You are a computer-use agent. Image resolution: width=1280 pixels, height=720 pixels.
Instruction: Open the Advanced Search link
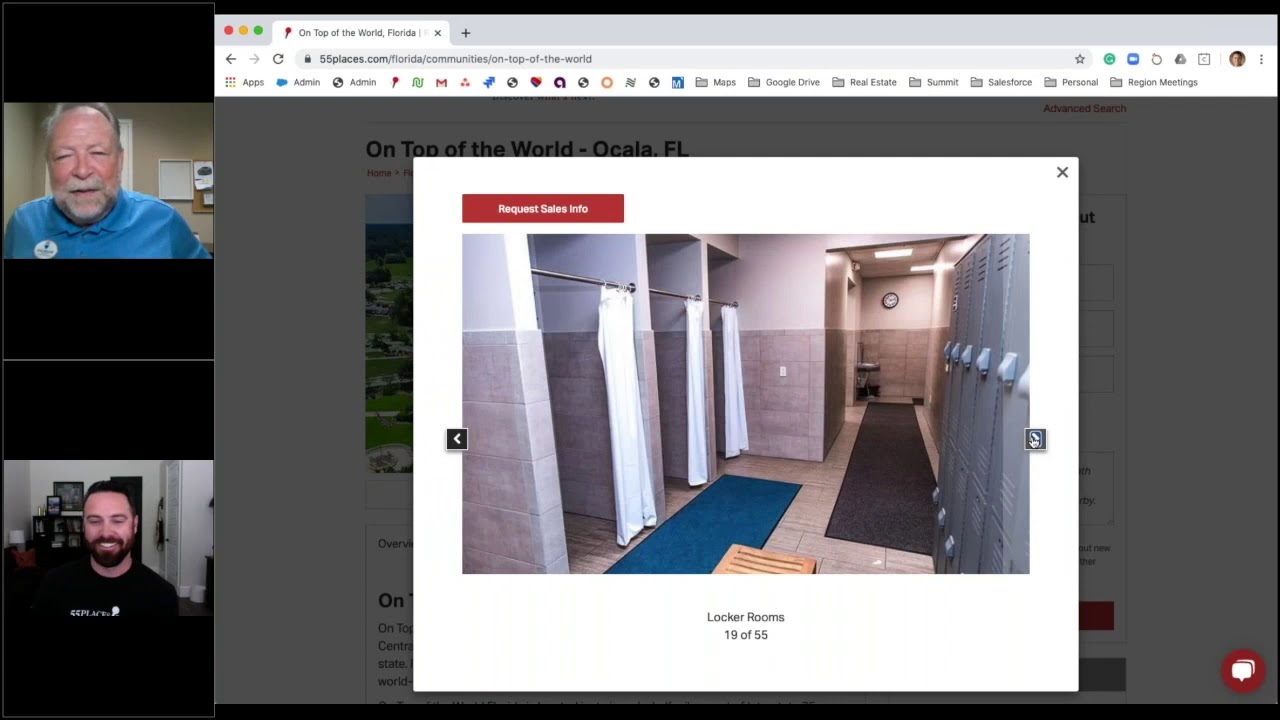1084,108
